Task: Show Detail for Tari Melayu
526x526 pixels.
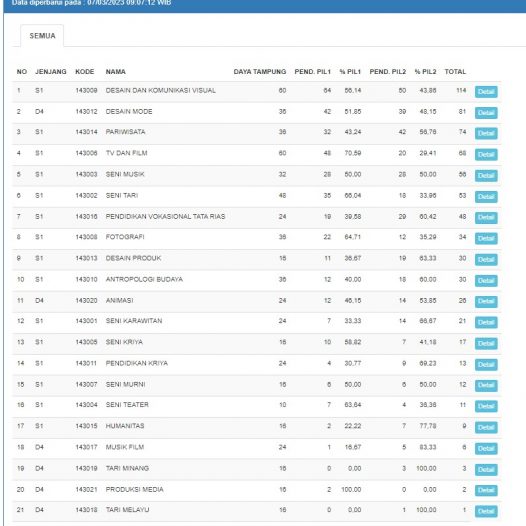Action: coord(486,511)
